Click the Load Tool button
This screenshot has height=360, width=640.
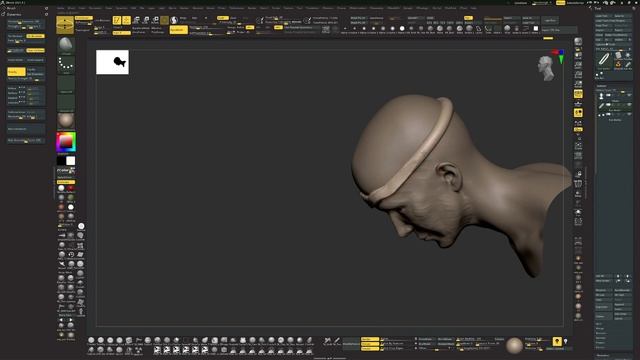click(x=603, y=16)
